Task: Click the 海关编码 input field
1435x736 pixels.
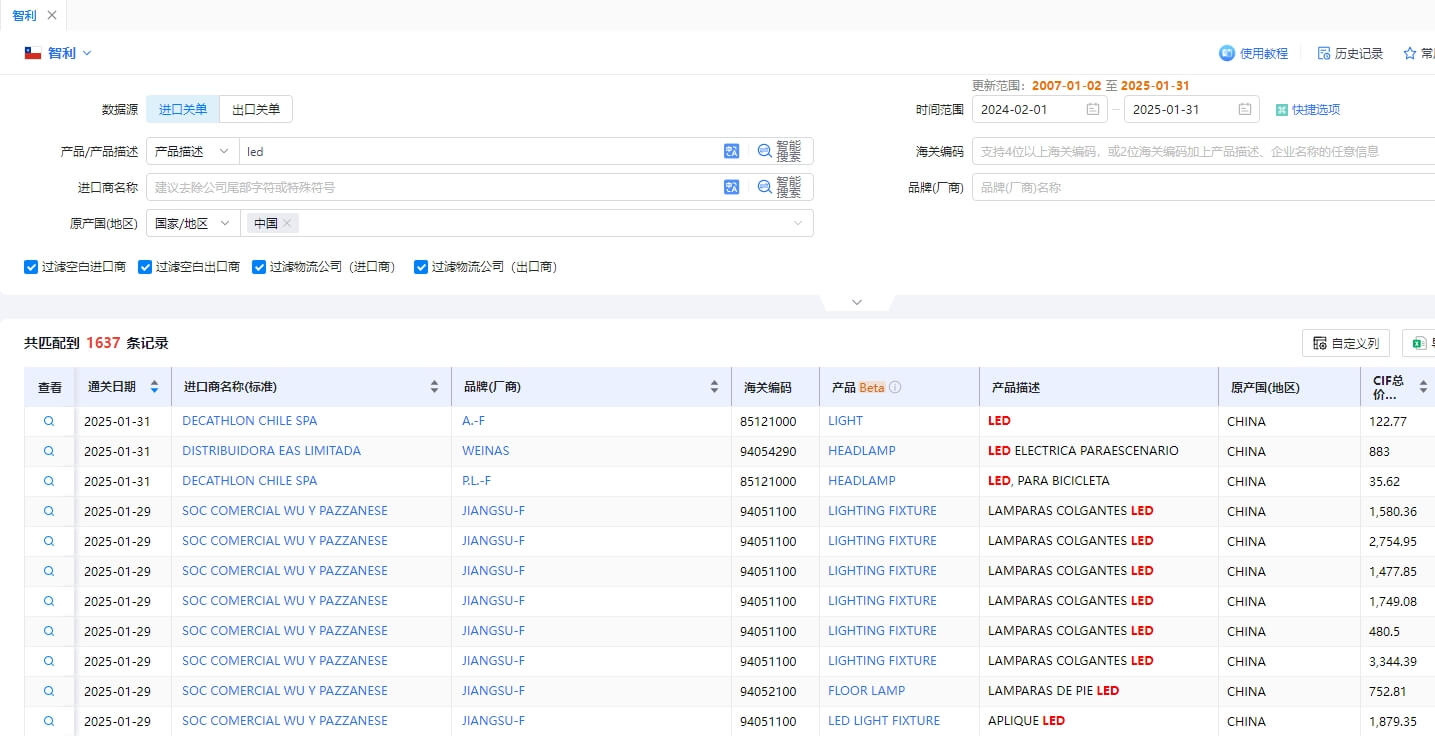Action: [x=1203, y=151]
